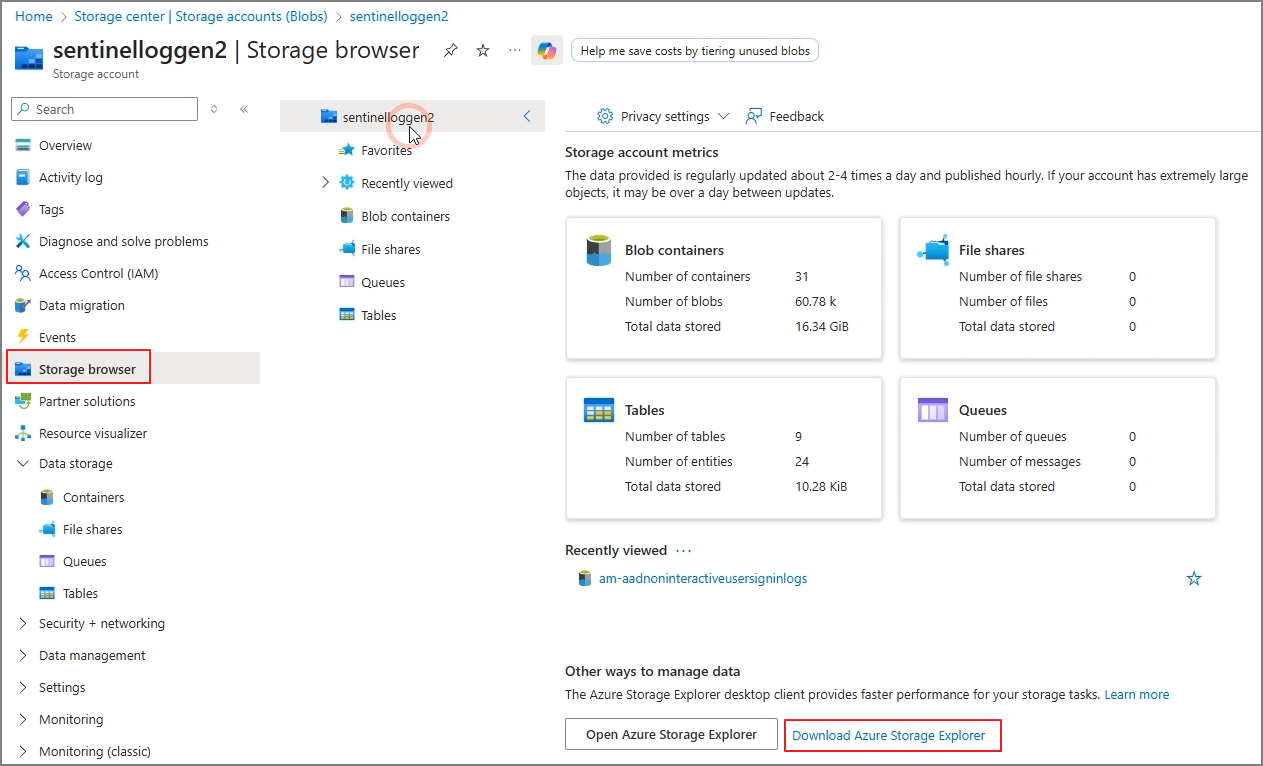Viewport: 1263px width, 766px height.
Task: Click the Tags icon in sidebar
Action: click(x=23, y=209)
